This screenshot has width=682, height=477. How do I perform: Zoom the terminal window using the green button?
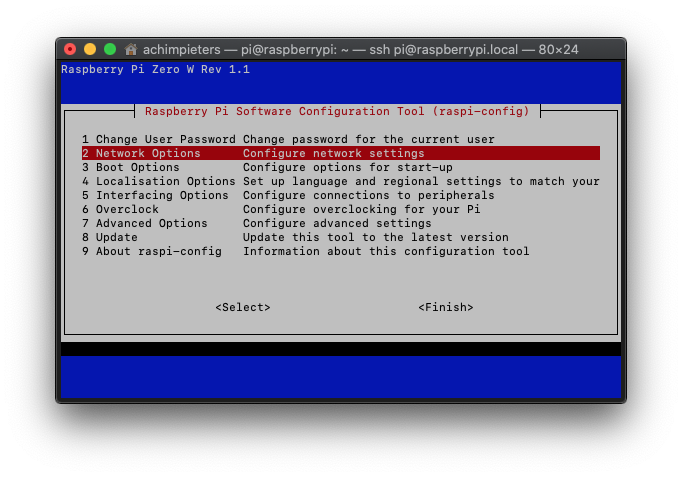click(x=110, y=49)
